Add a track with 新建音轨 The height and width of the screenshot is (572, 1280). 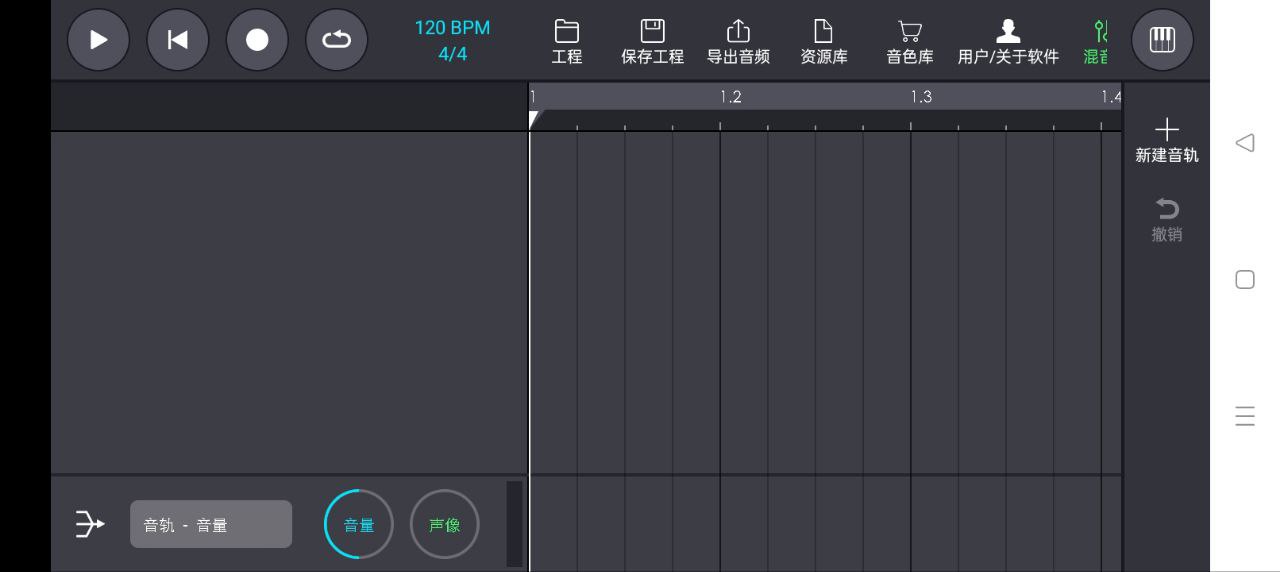click(1166, 141)
